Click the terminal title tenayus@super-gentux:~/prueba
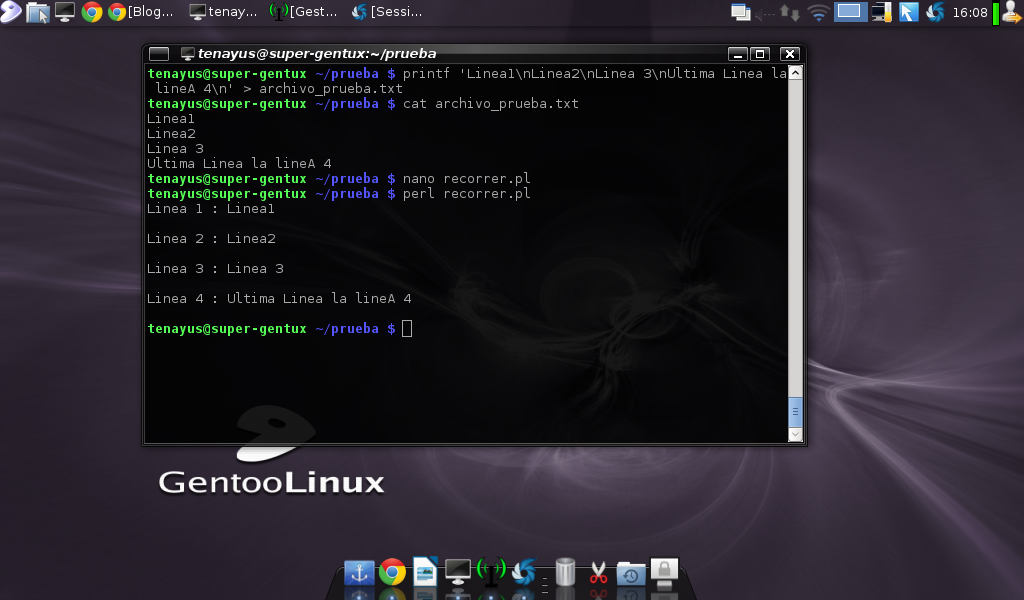1024x600 pixels. [x=317, y=54]
